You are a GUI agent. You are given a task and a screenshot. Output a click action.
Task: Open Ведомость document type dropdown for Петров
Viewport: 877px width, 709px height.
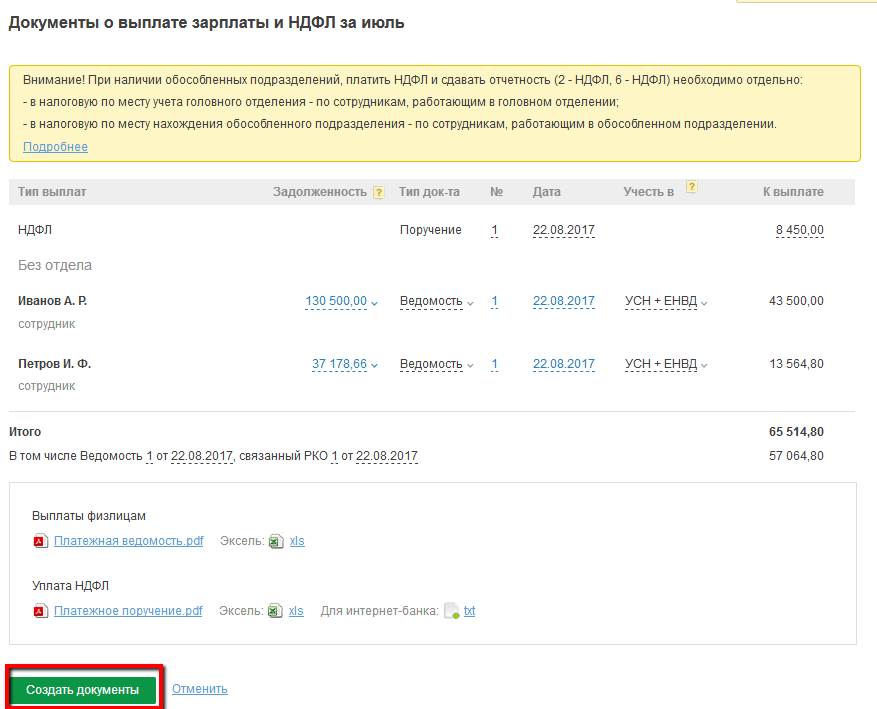click(436, 364)
